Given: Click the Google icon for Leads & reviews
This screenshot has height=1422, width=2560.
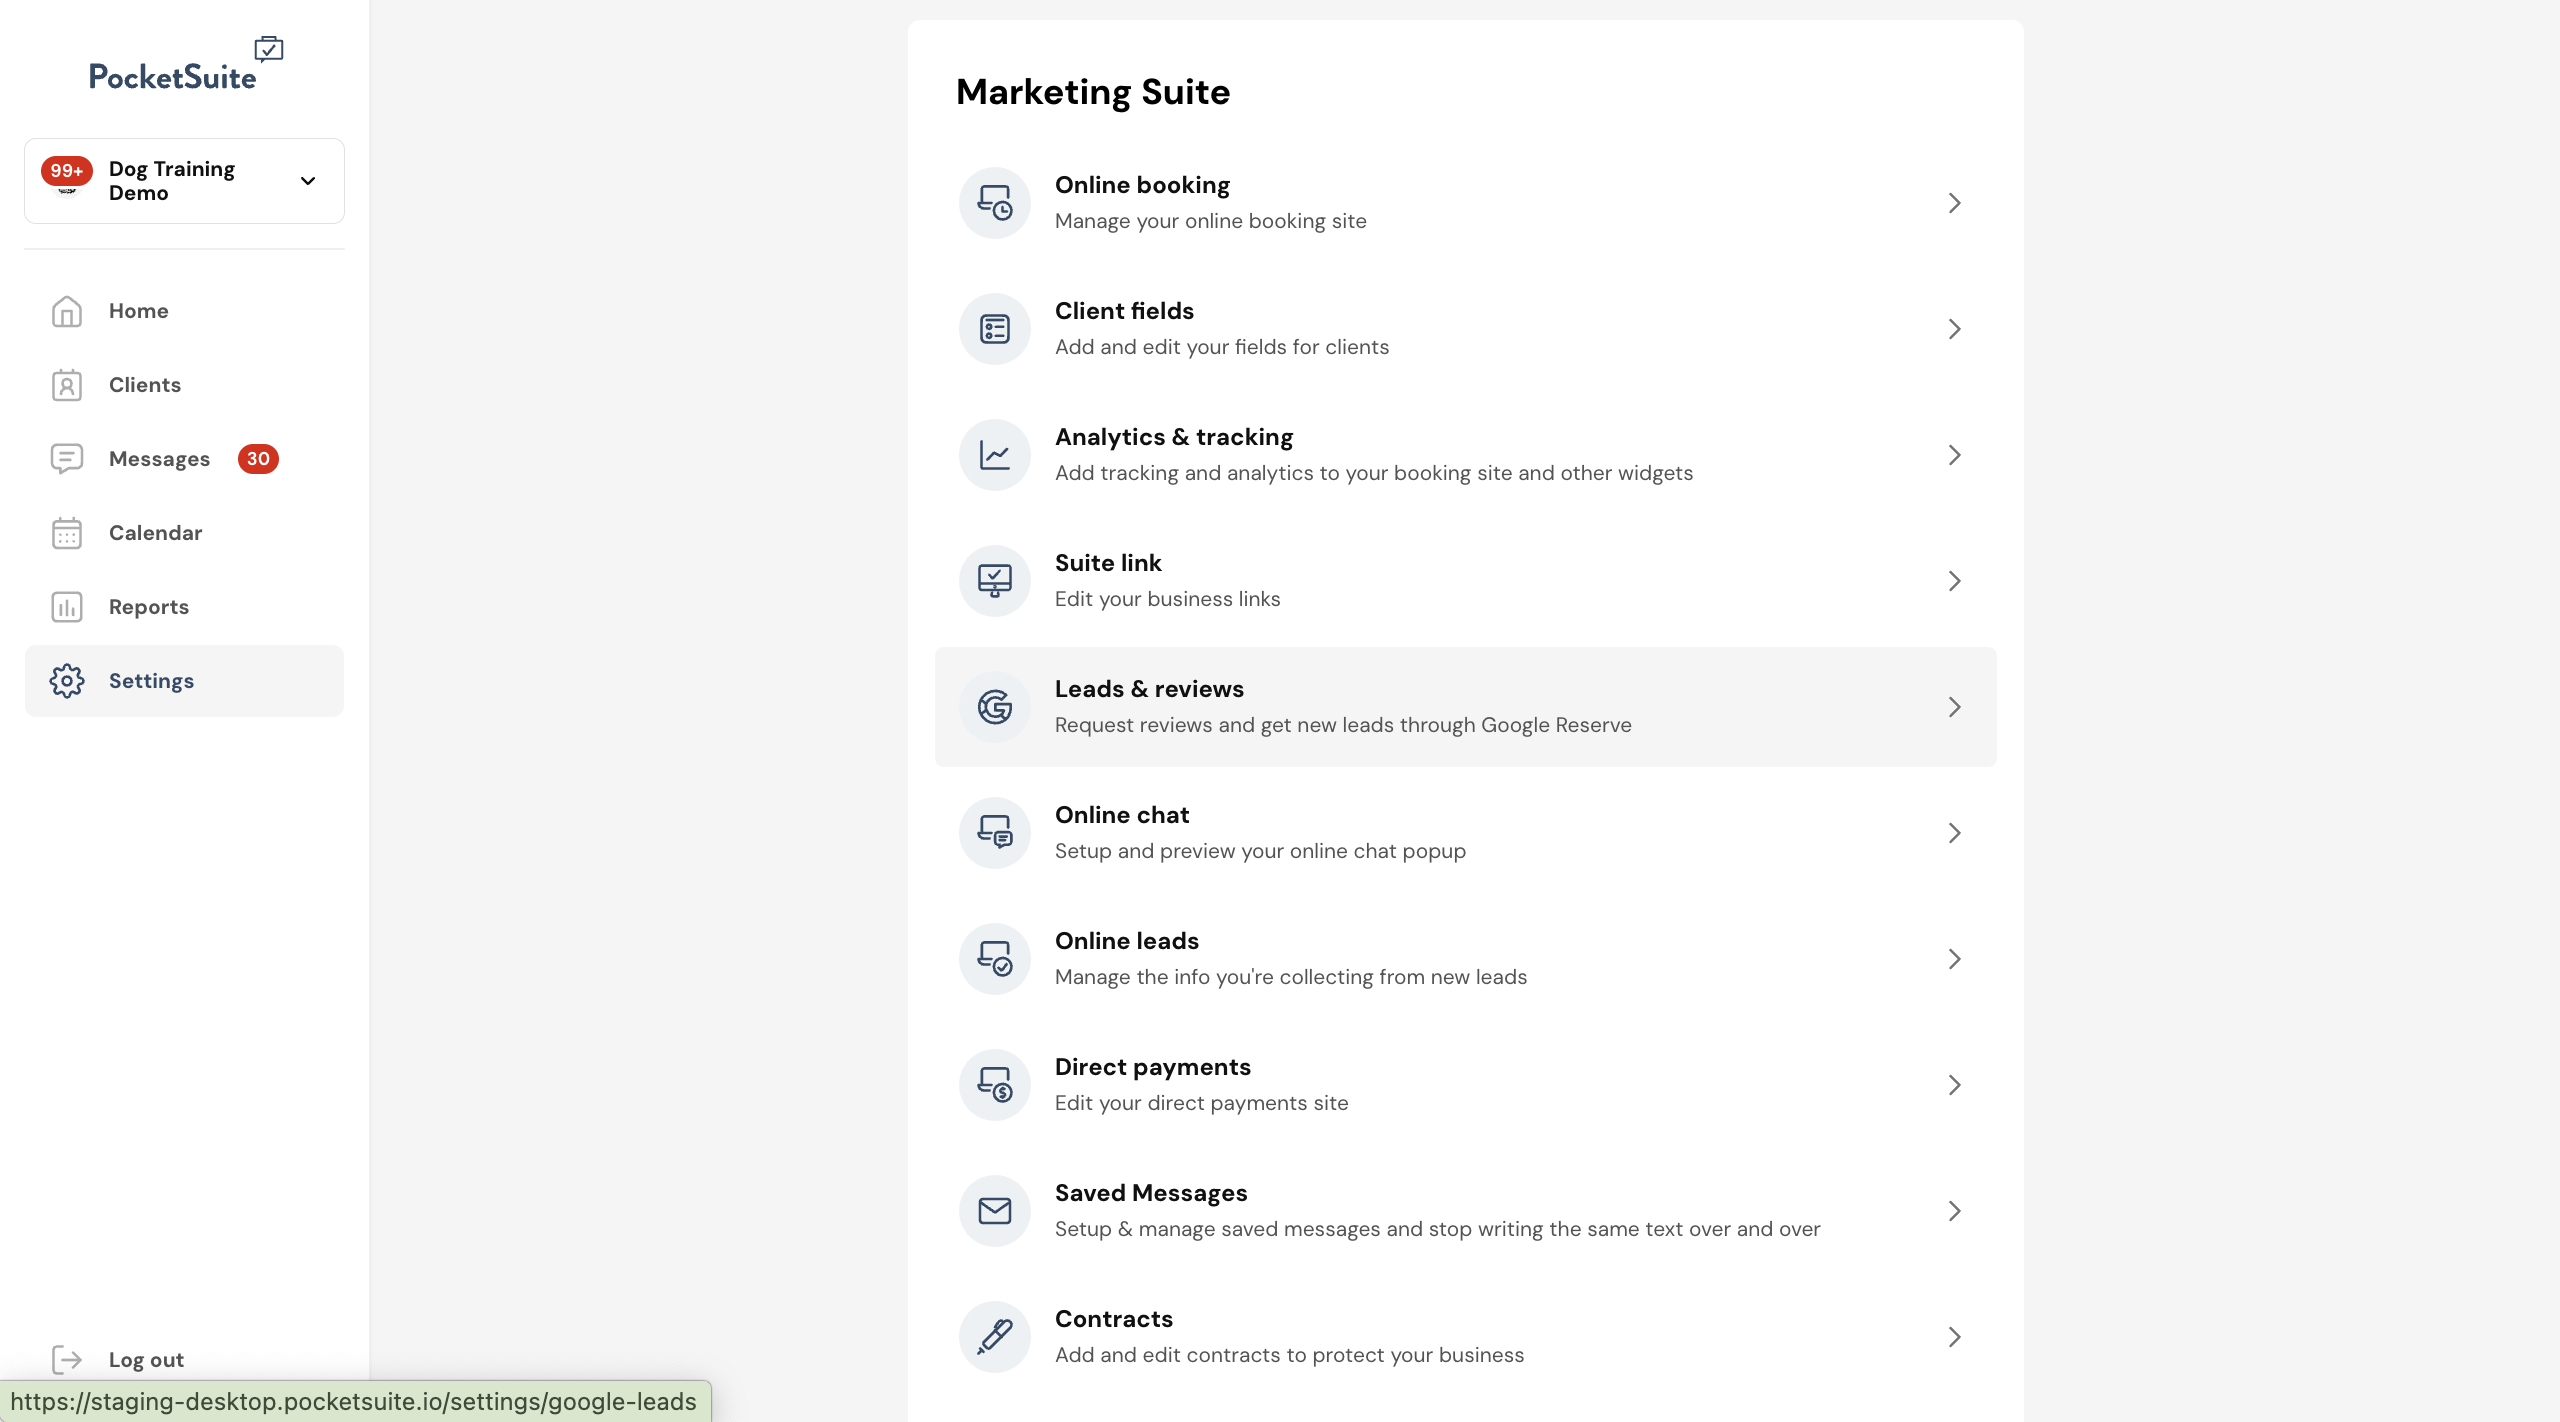Looking at the screenshot, I should [994, 707].
